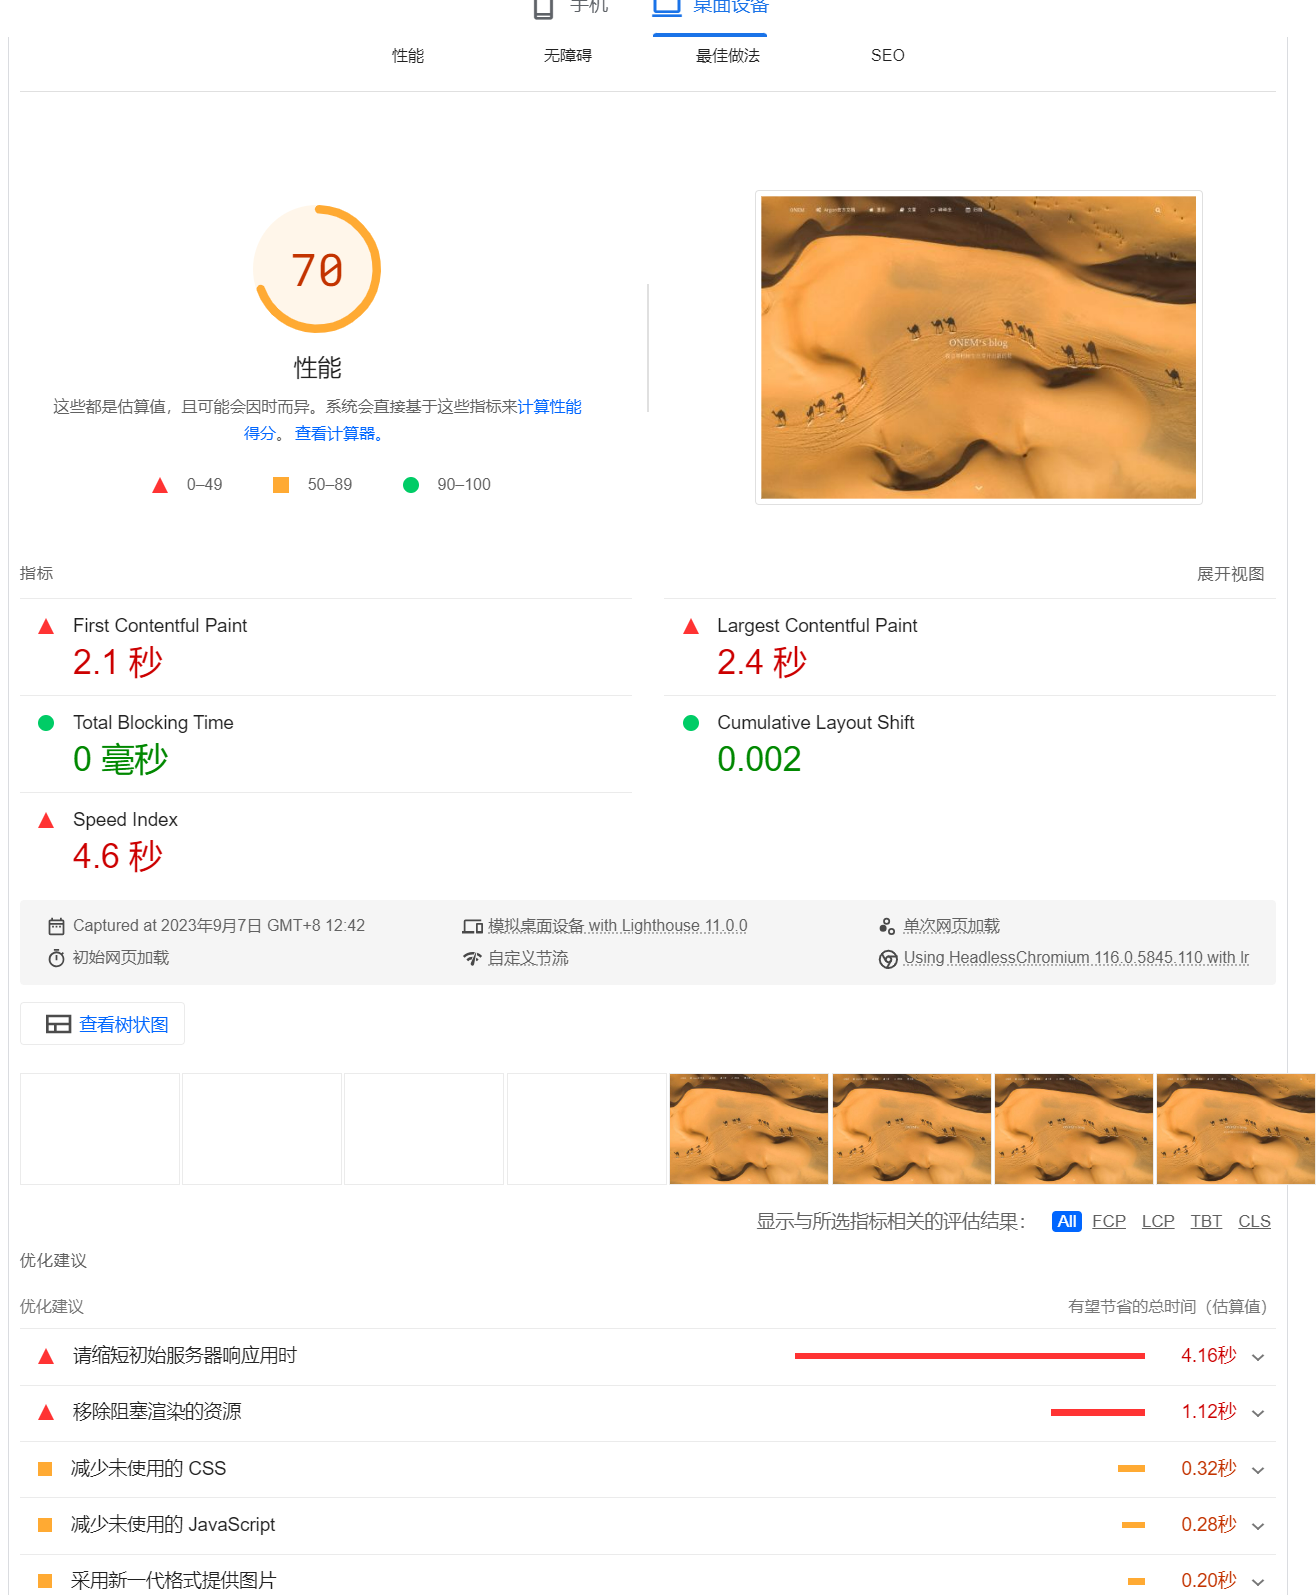This screenshot has width=1316, height=1595.
Task: Click the 查看树状图 button
Action: 103,1024
